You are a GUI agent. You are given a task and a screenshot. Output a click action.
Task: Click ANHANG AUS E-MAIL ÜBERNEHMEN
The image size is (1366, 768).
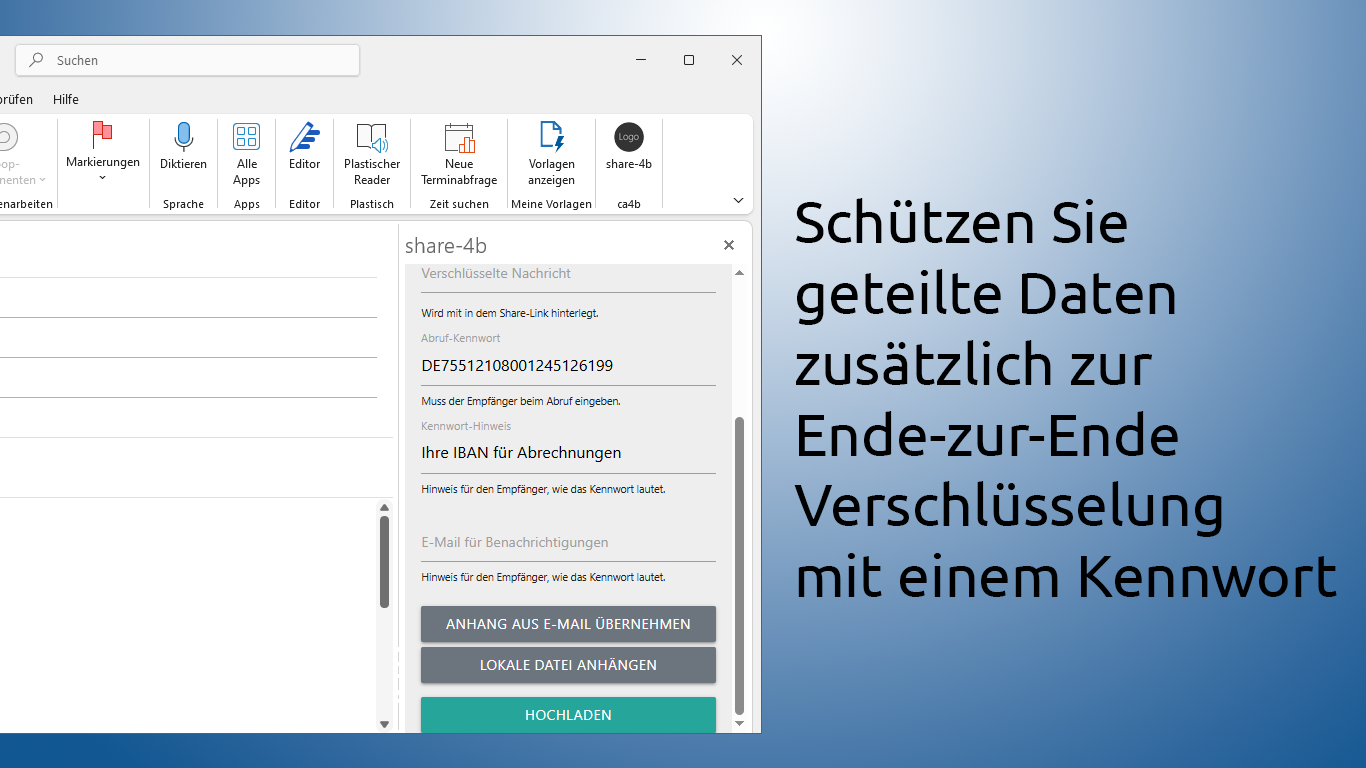[568, 624]
